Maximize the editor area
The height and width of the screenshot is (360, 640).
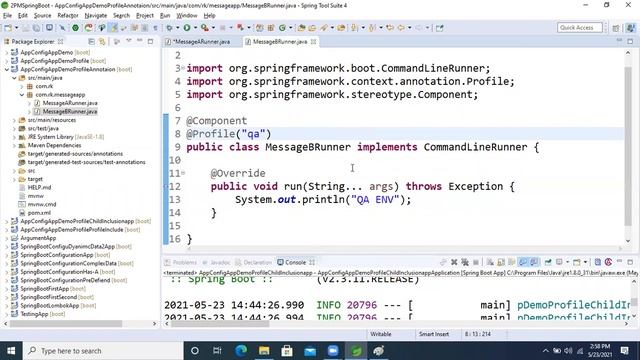[630, 41]
